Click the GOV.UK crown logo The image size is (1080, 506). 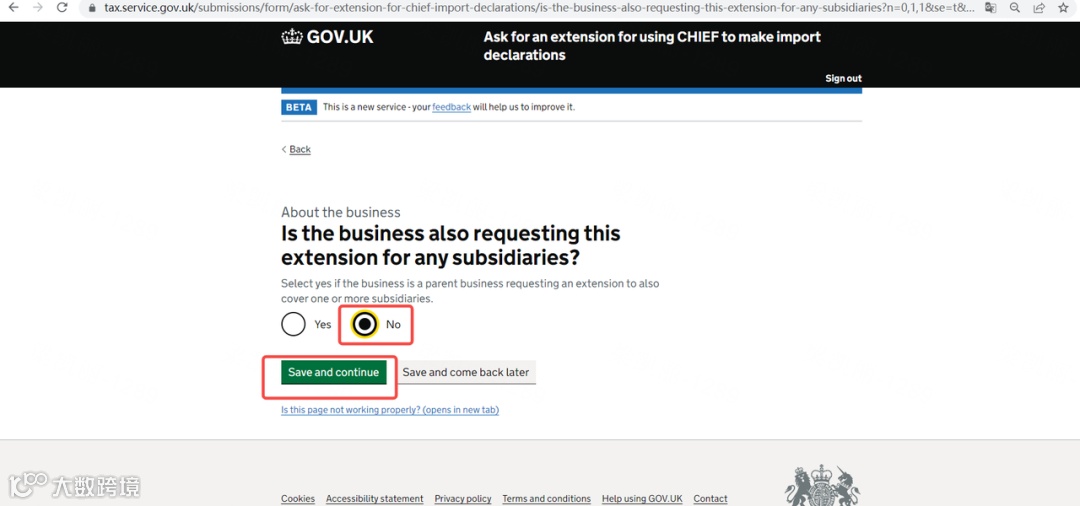(327, 37)
